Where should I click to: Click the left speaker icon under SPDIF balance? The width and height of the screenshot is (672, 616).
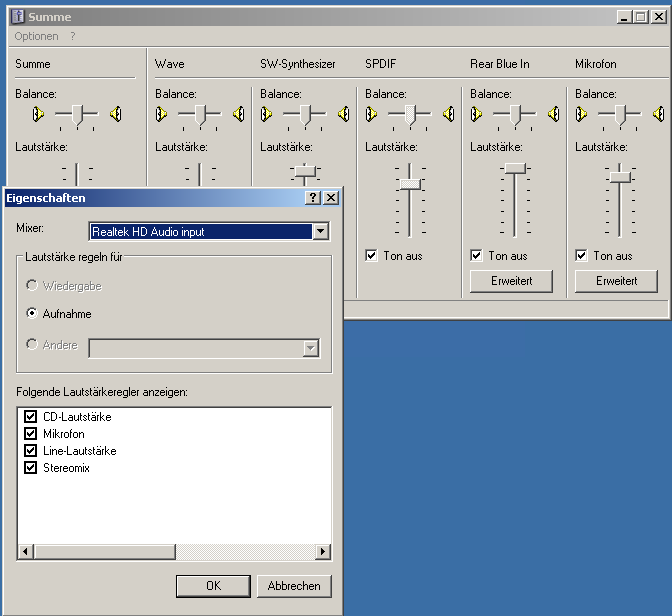click(372, 114)
